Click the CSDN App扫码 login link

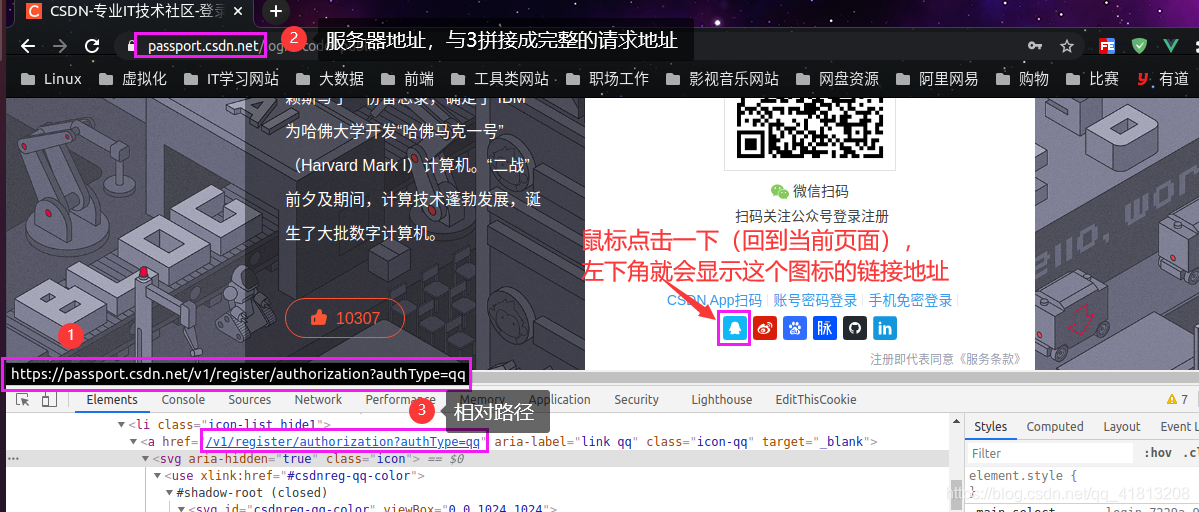(x=715, y=300)
